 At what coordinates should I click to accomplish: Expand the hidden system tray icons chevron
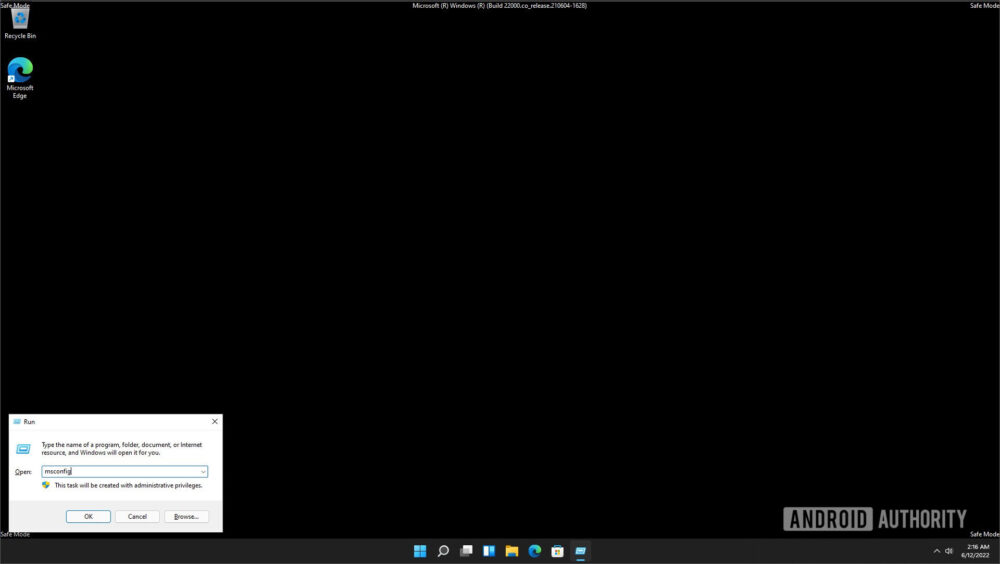(x=937, y=551)
